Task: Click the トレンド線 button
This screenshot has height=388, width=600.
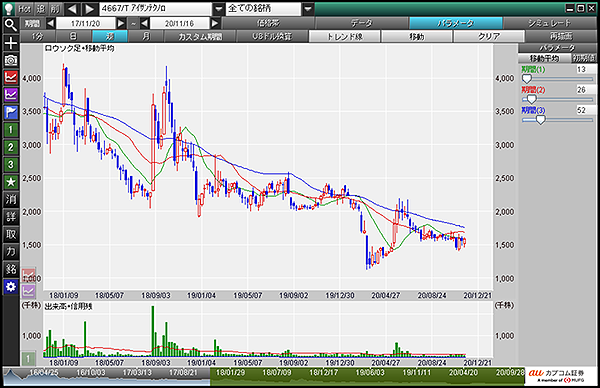Action: pyautogui.click(x=344, y=37)
